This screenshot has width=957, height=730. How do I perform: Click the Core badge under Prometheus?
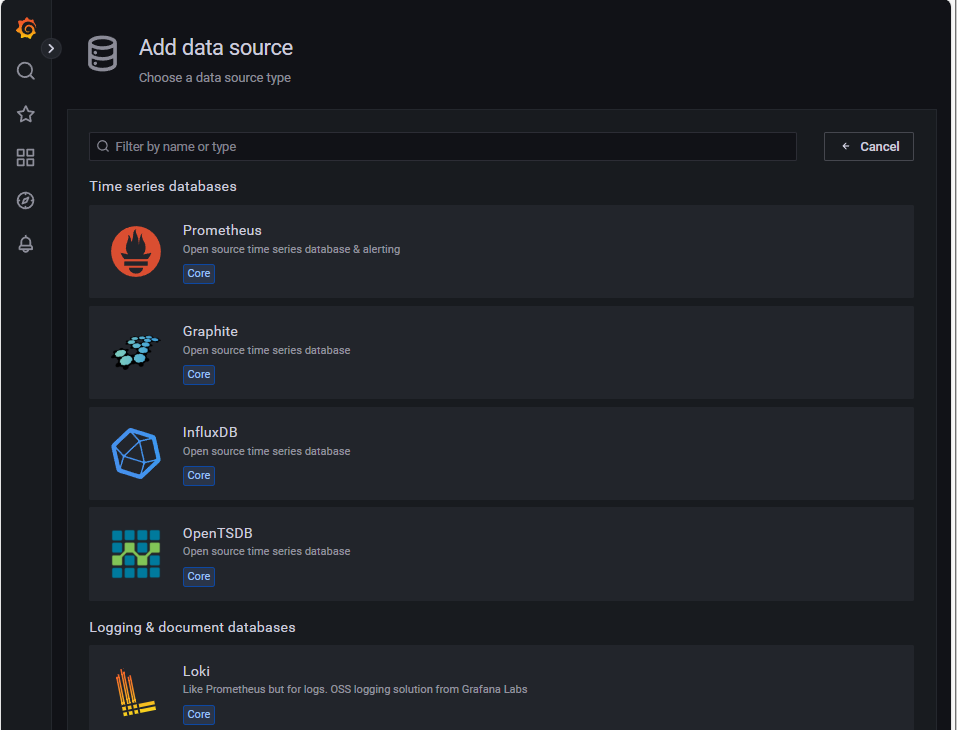point(199,273)
